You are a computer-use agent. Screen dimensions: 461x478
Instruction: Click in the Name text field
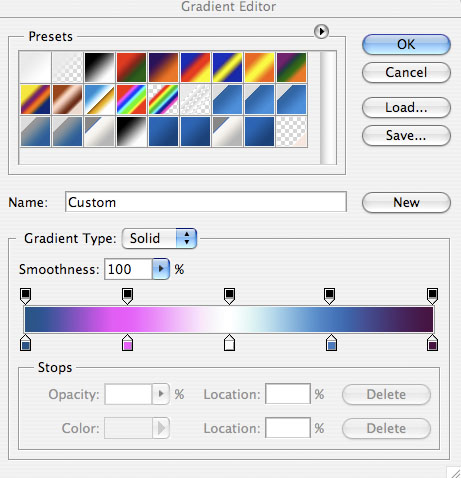point(206,202)
